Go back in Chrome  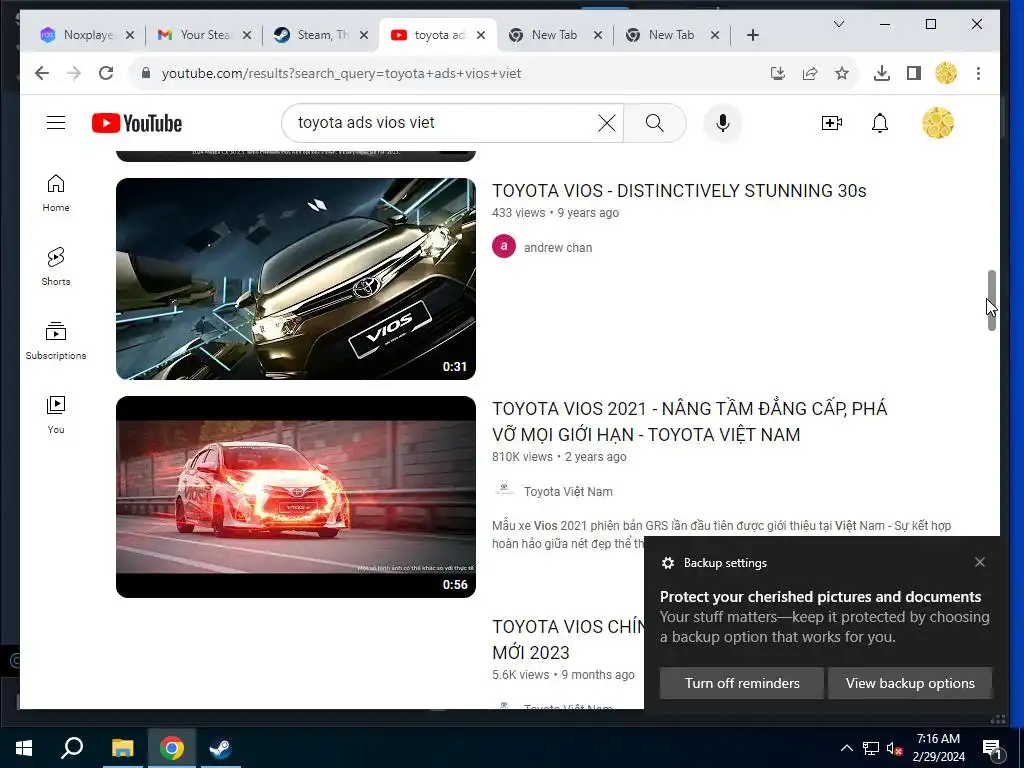41,73
